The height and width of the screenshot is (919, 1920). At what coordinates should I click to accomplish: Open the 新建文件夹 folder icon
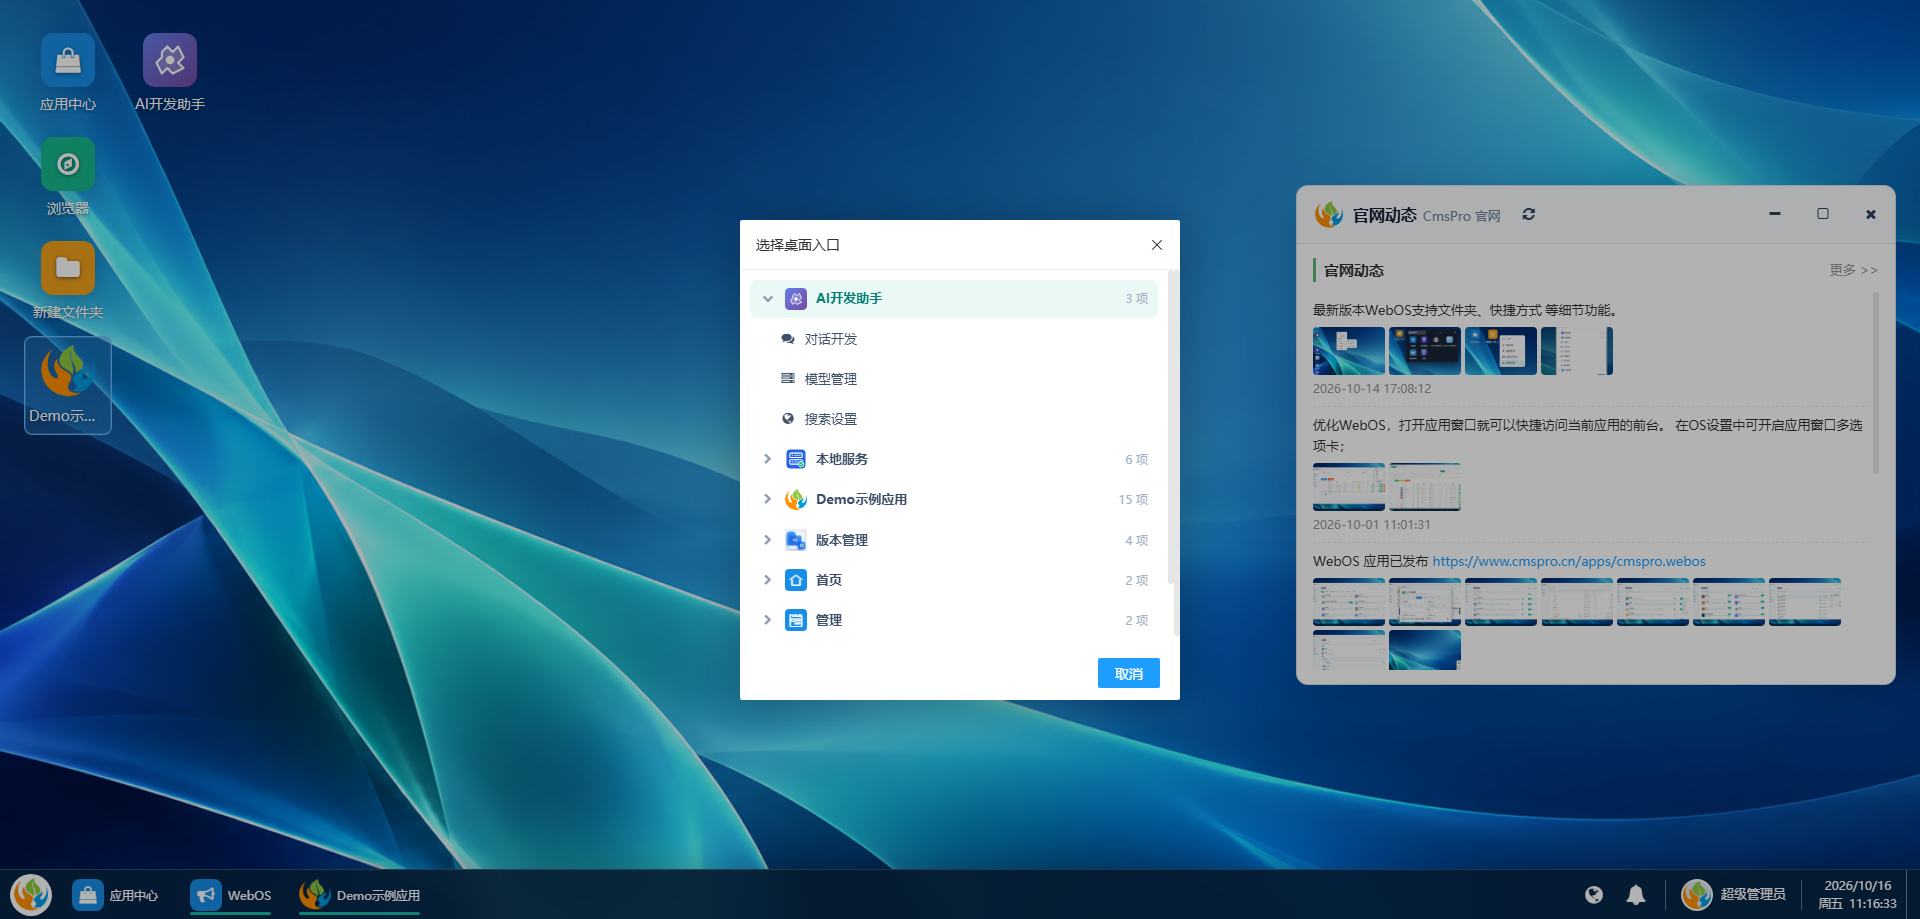pyautogui.click(x=68, y=280)
